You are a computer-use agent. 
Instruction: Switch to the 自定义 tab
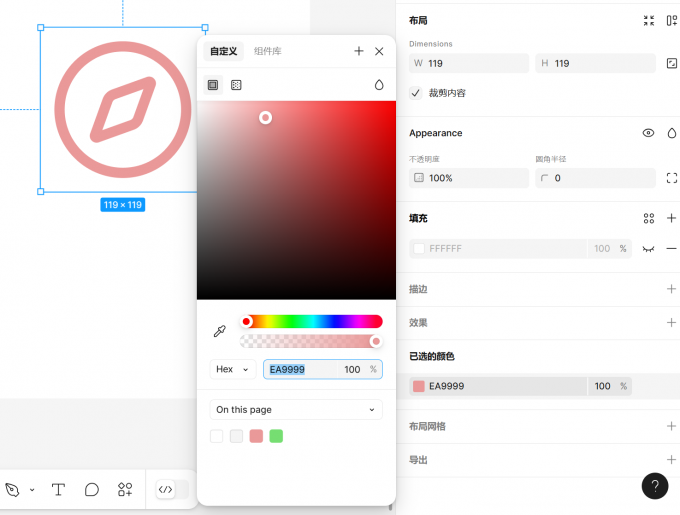224,52
